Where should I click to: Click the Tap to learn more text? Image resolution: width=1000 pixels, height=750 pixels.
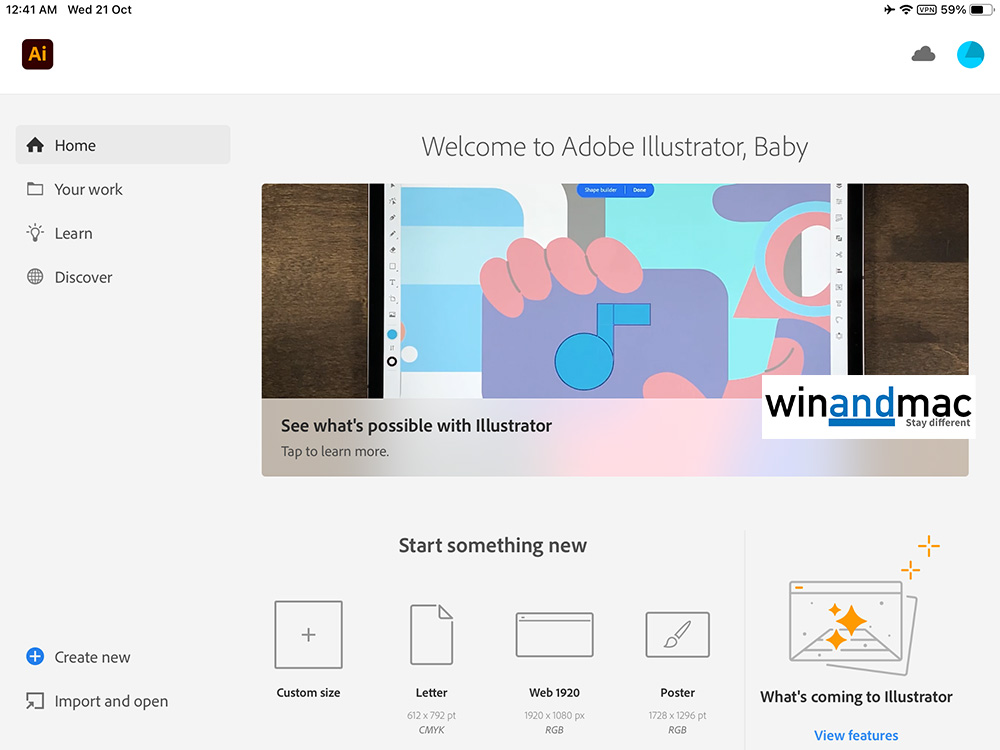coord(334,451)
